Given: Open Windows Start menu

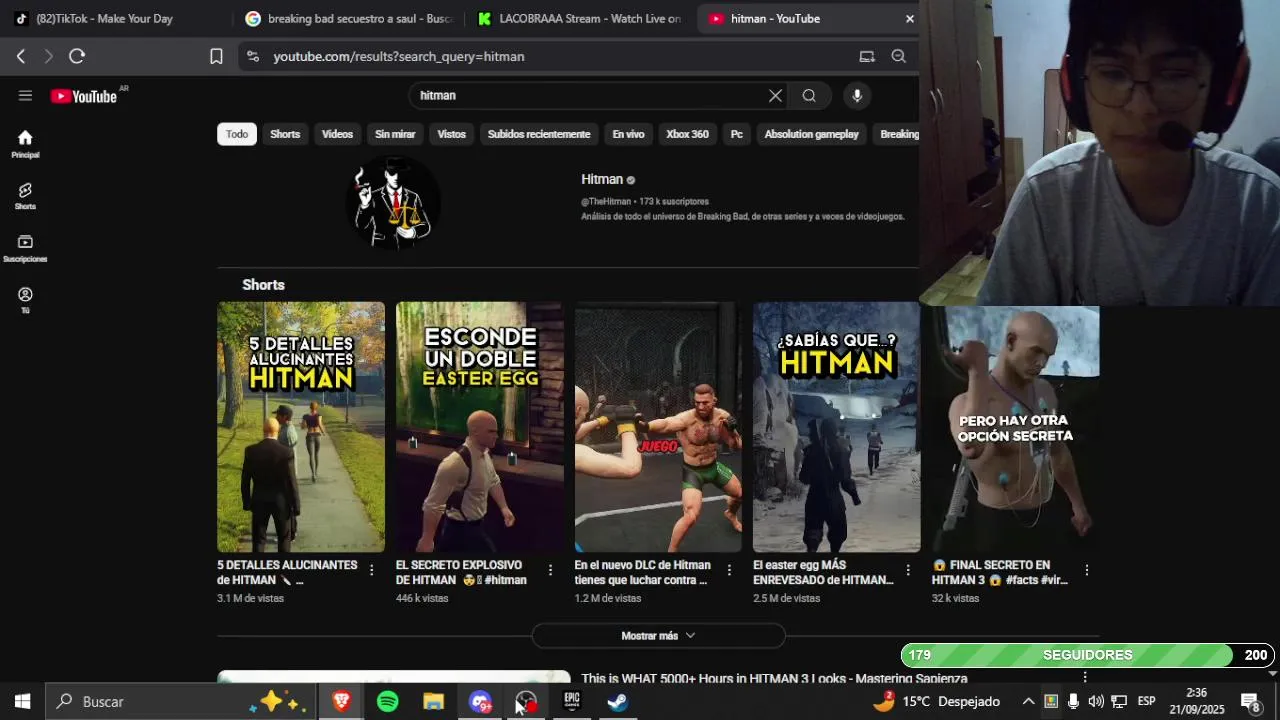Looking at the screenshot, I should pyautogui.click(x=22, y=702).
